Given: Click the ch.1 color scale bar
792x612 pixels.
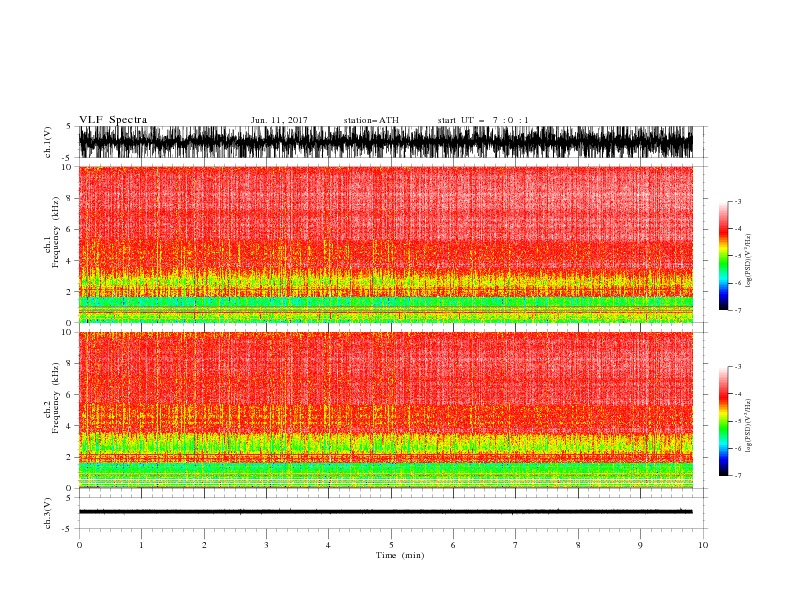Looking at the screenshot, I should tap(723, 256).
